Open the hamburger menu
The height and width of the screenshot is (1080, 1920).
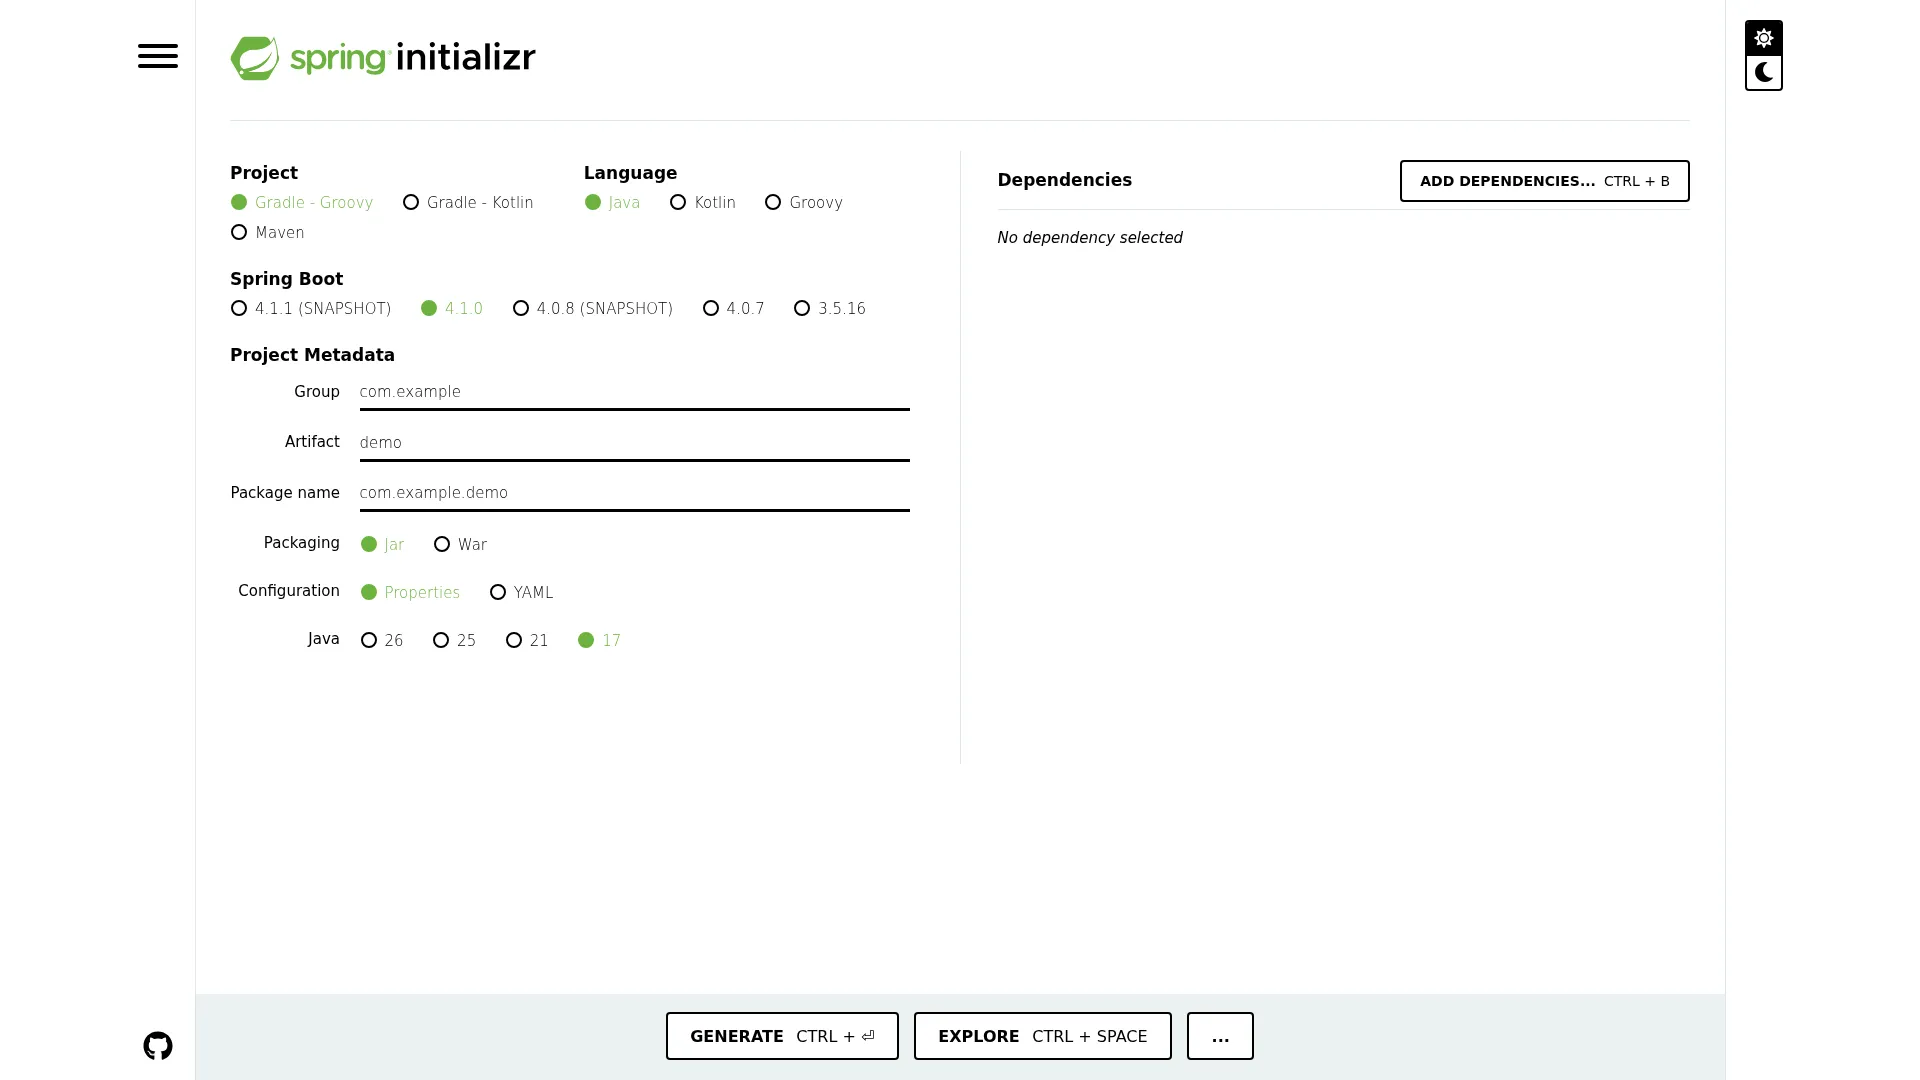coord(158,56)
